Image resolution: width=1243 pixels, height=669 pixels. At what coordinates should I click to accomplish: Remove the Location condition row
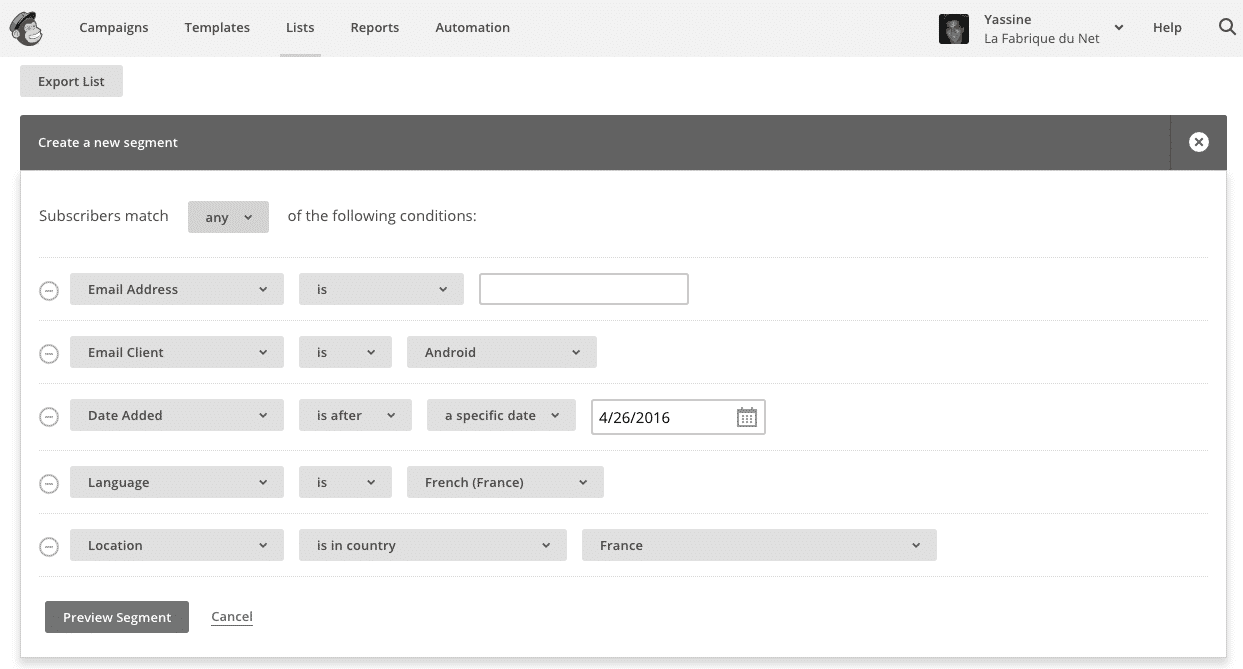(x=48, y=546)
